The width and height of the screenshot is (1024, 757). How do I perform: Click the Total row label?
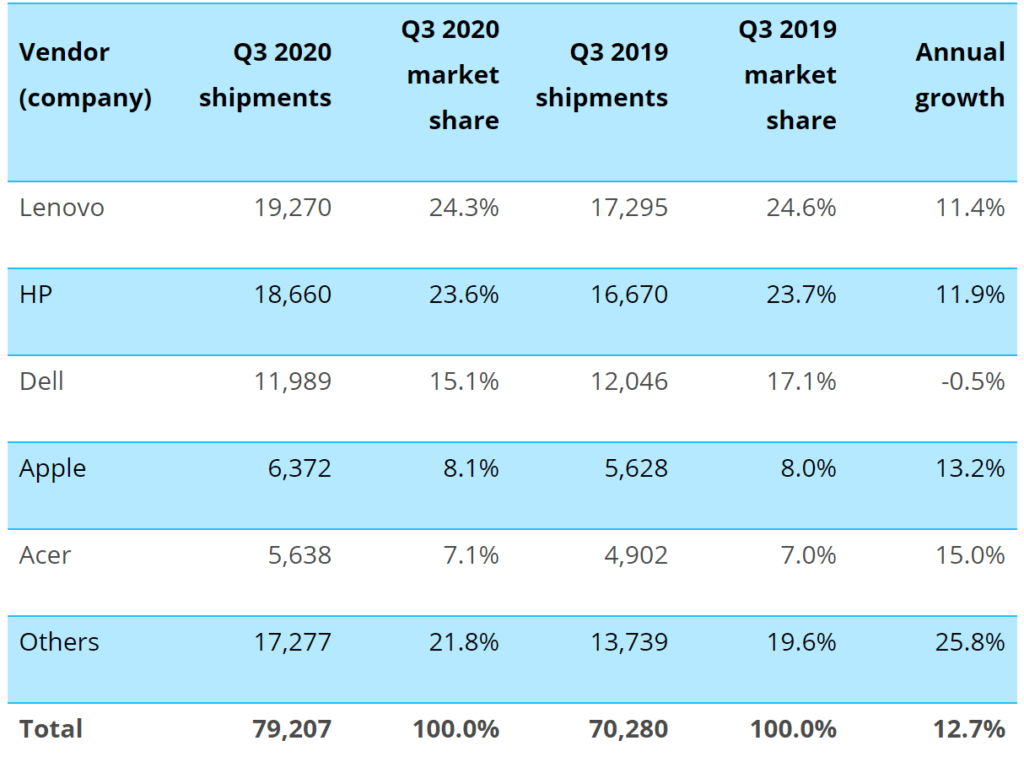(51, 729)
